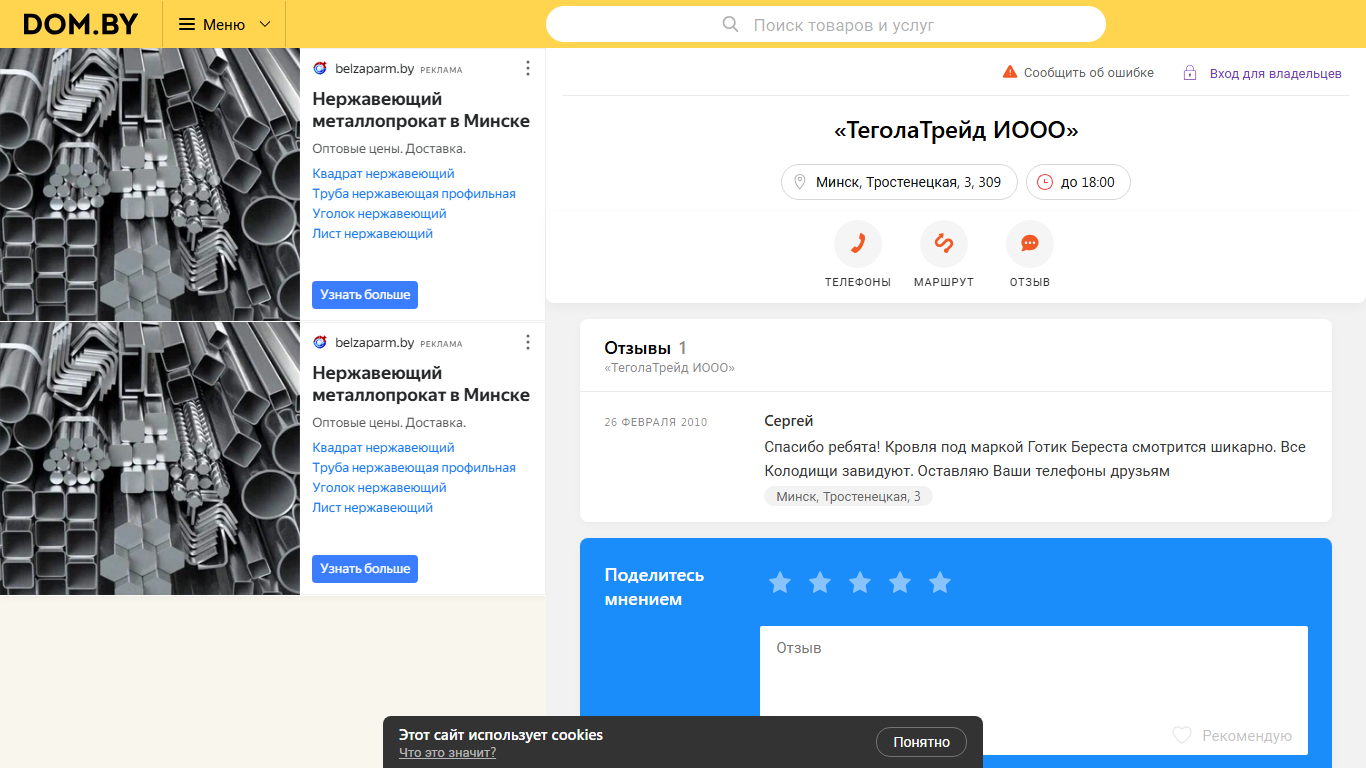Click Труба нержавеющая профильная in first ad

coord(414,194)
